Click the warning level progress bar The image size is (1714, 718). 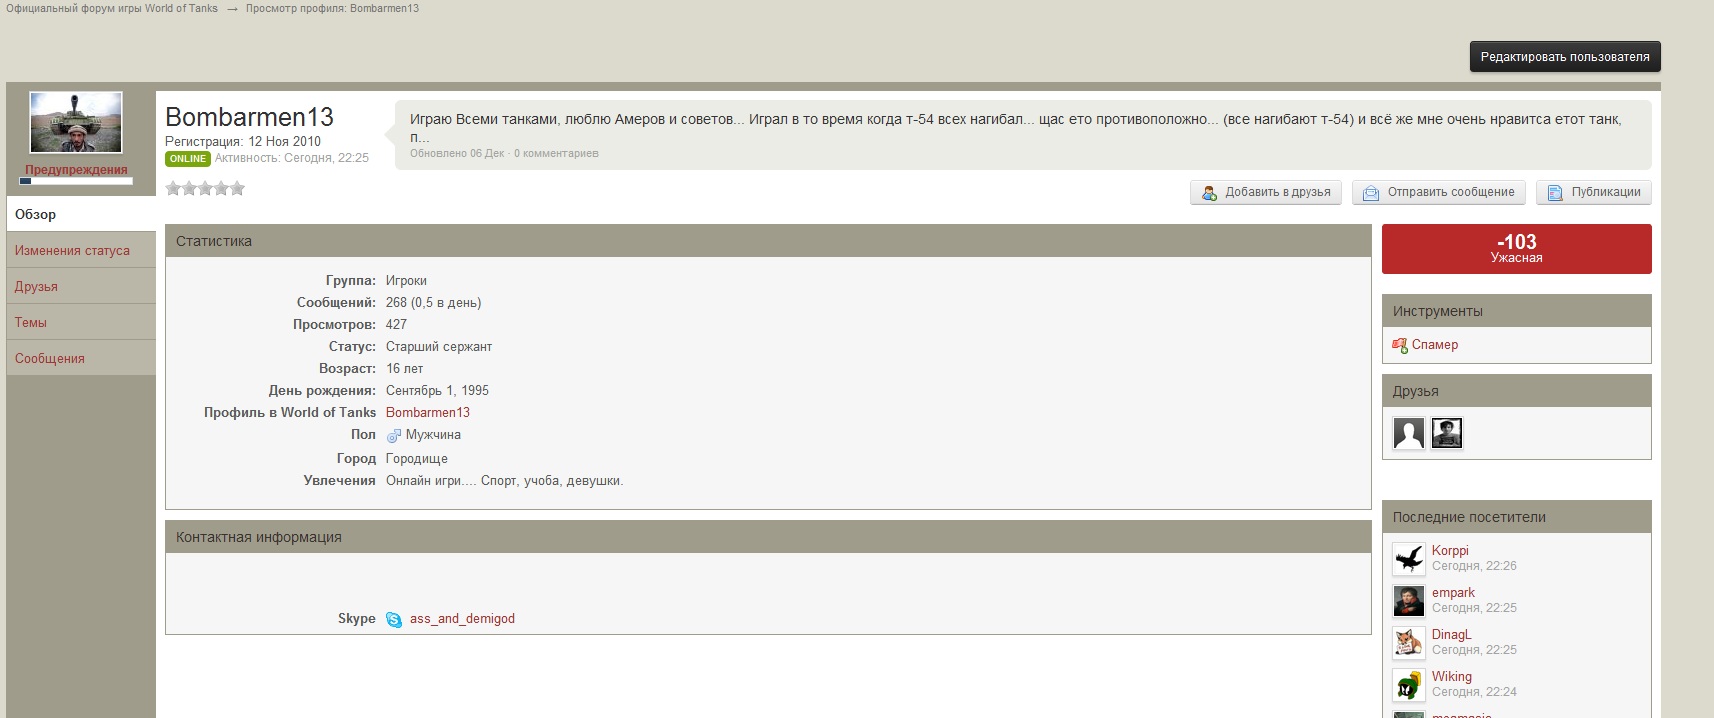[x=75, y=182]
